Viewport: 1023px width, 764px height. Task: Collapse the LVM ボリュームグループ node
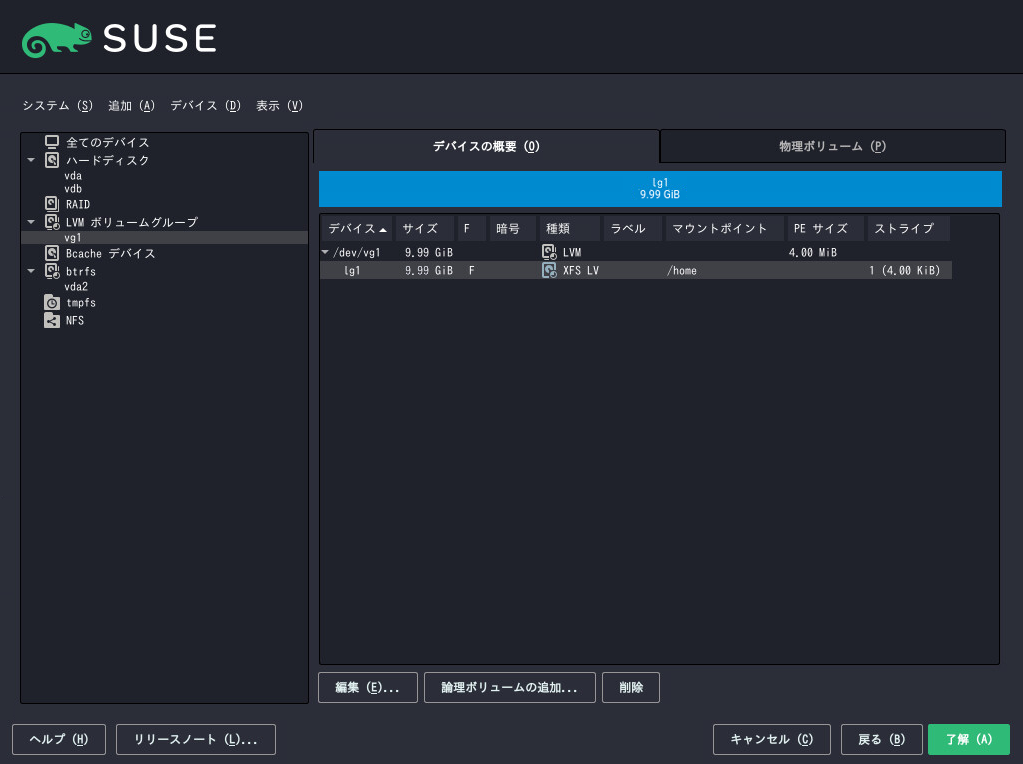click(31, 222)
